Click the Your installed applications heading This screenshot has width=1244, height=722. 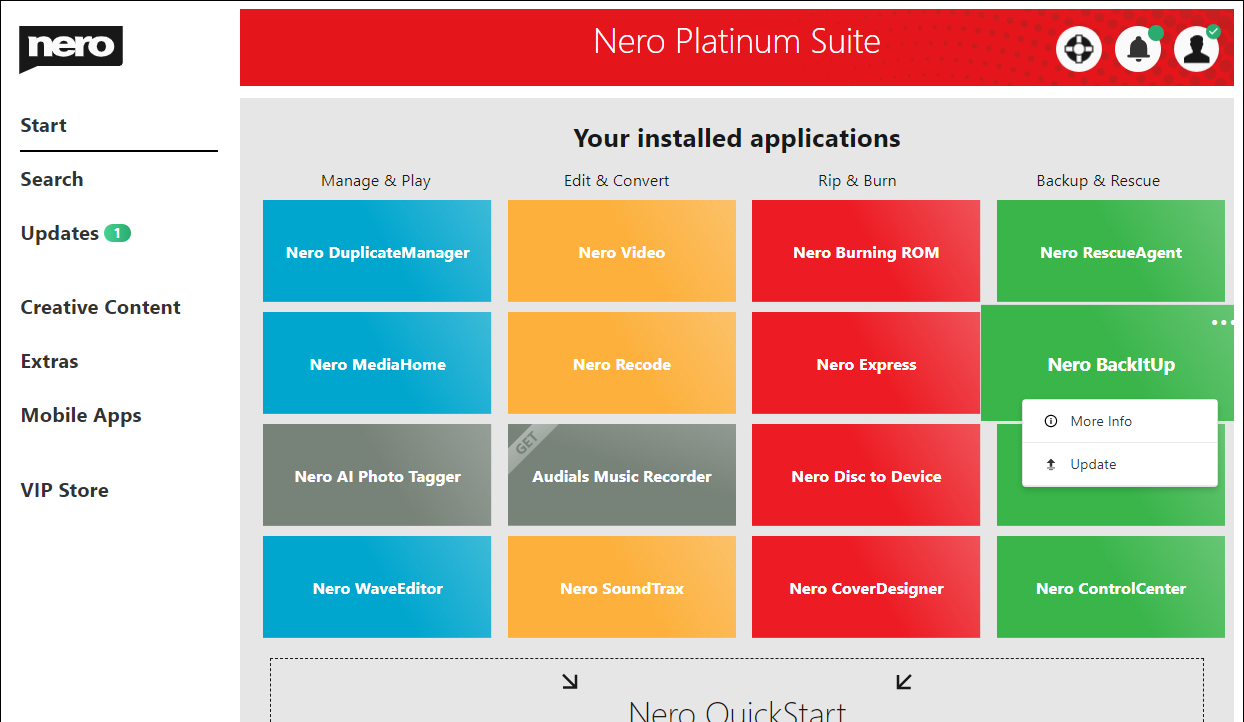click(x=737, y=138)
